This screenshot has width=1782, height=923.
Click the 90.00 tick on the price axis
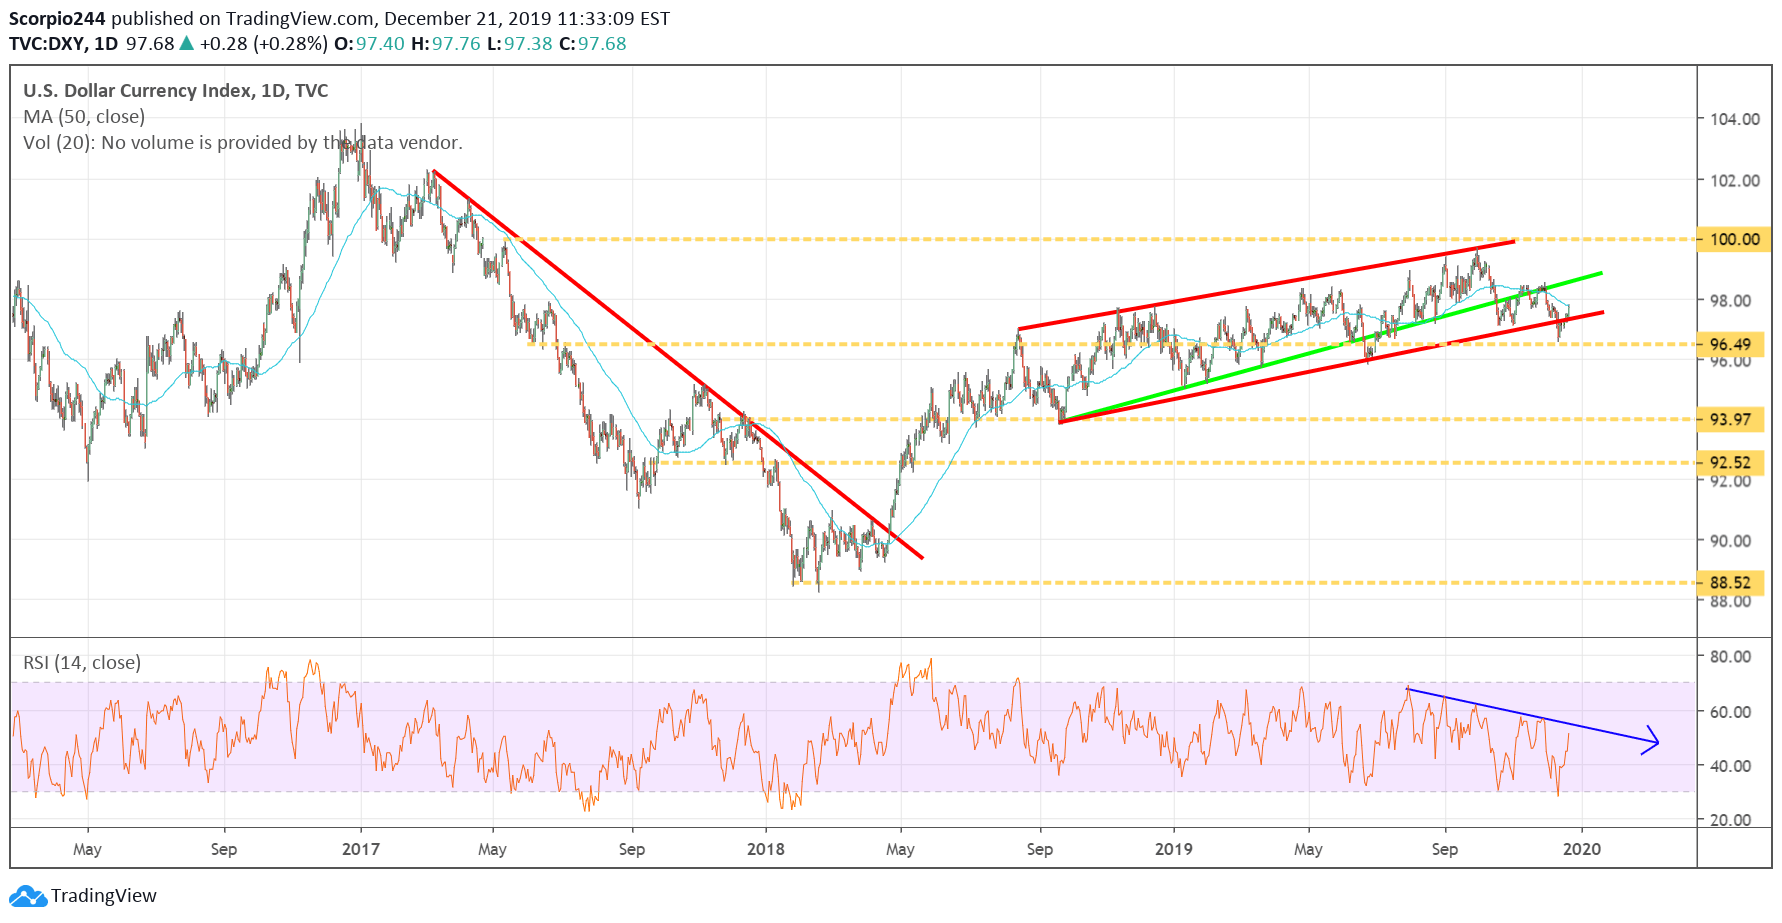click(x=1730, y=541)
